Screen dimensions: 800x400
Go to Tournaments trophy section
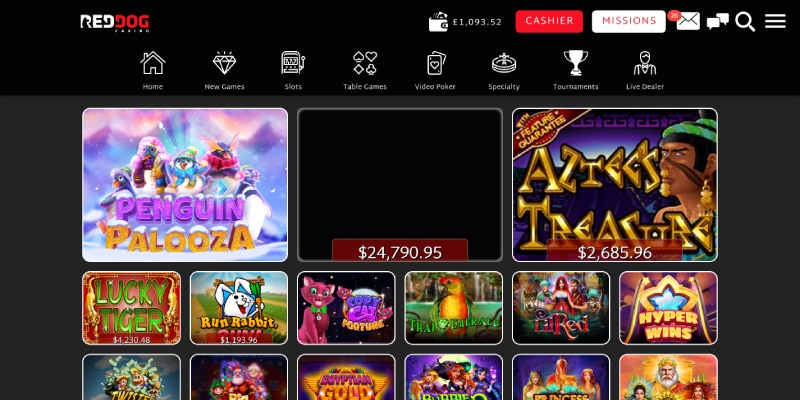point(576,70)
